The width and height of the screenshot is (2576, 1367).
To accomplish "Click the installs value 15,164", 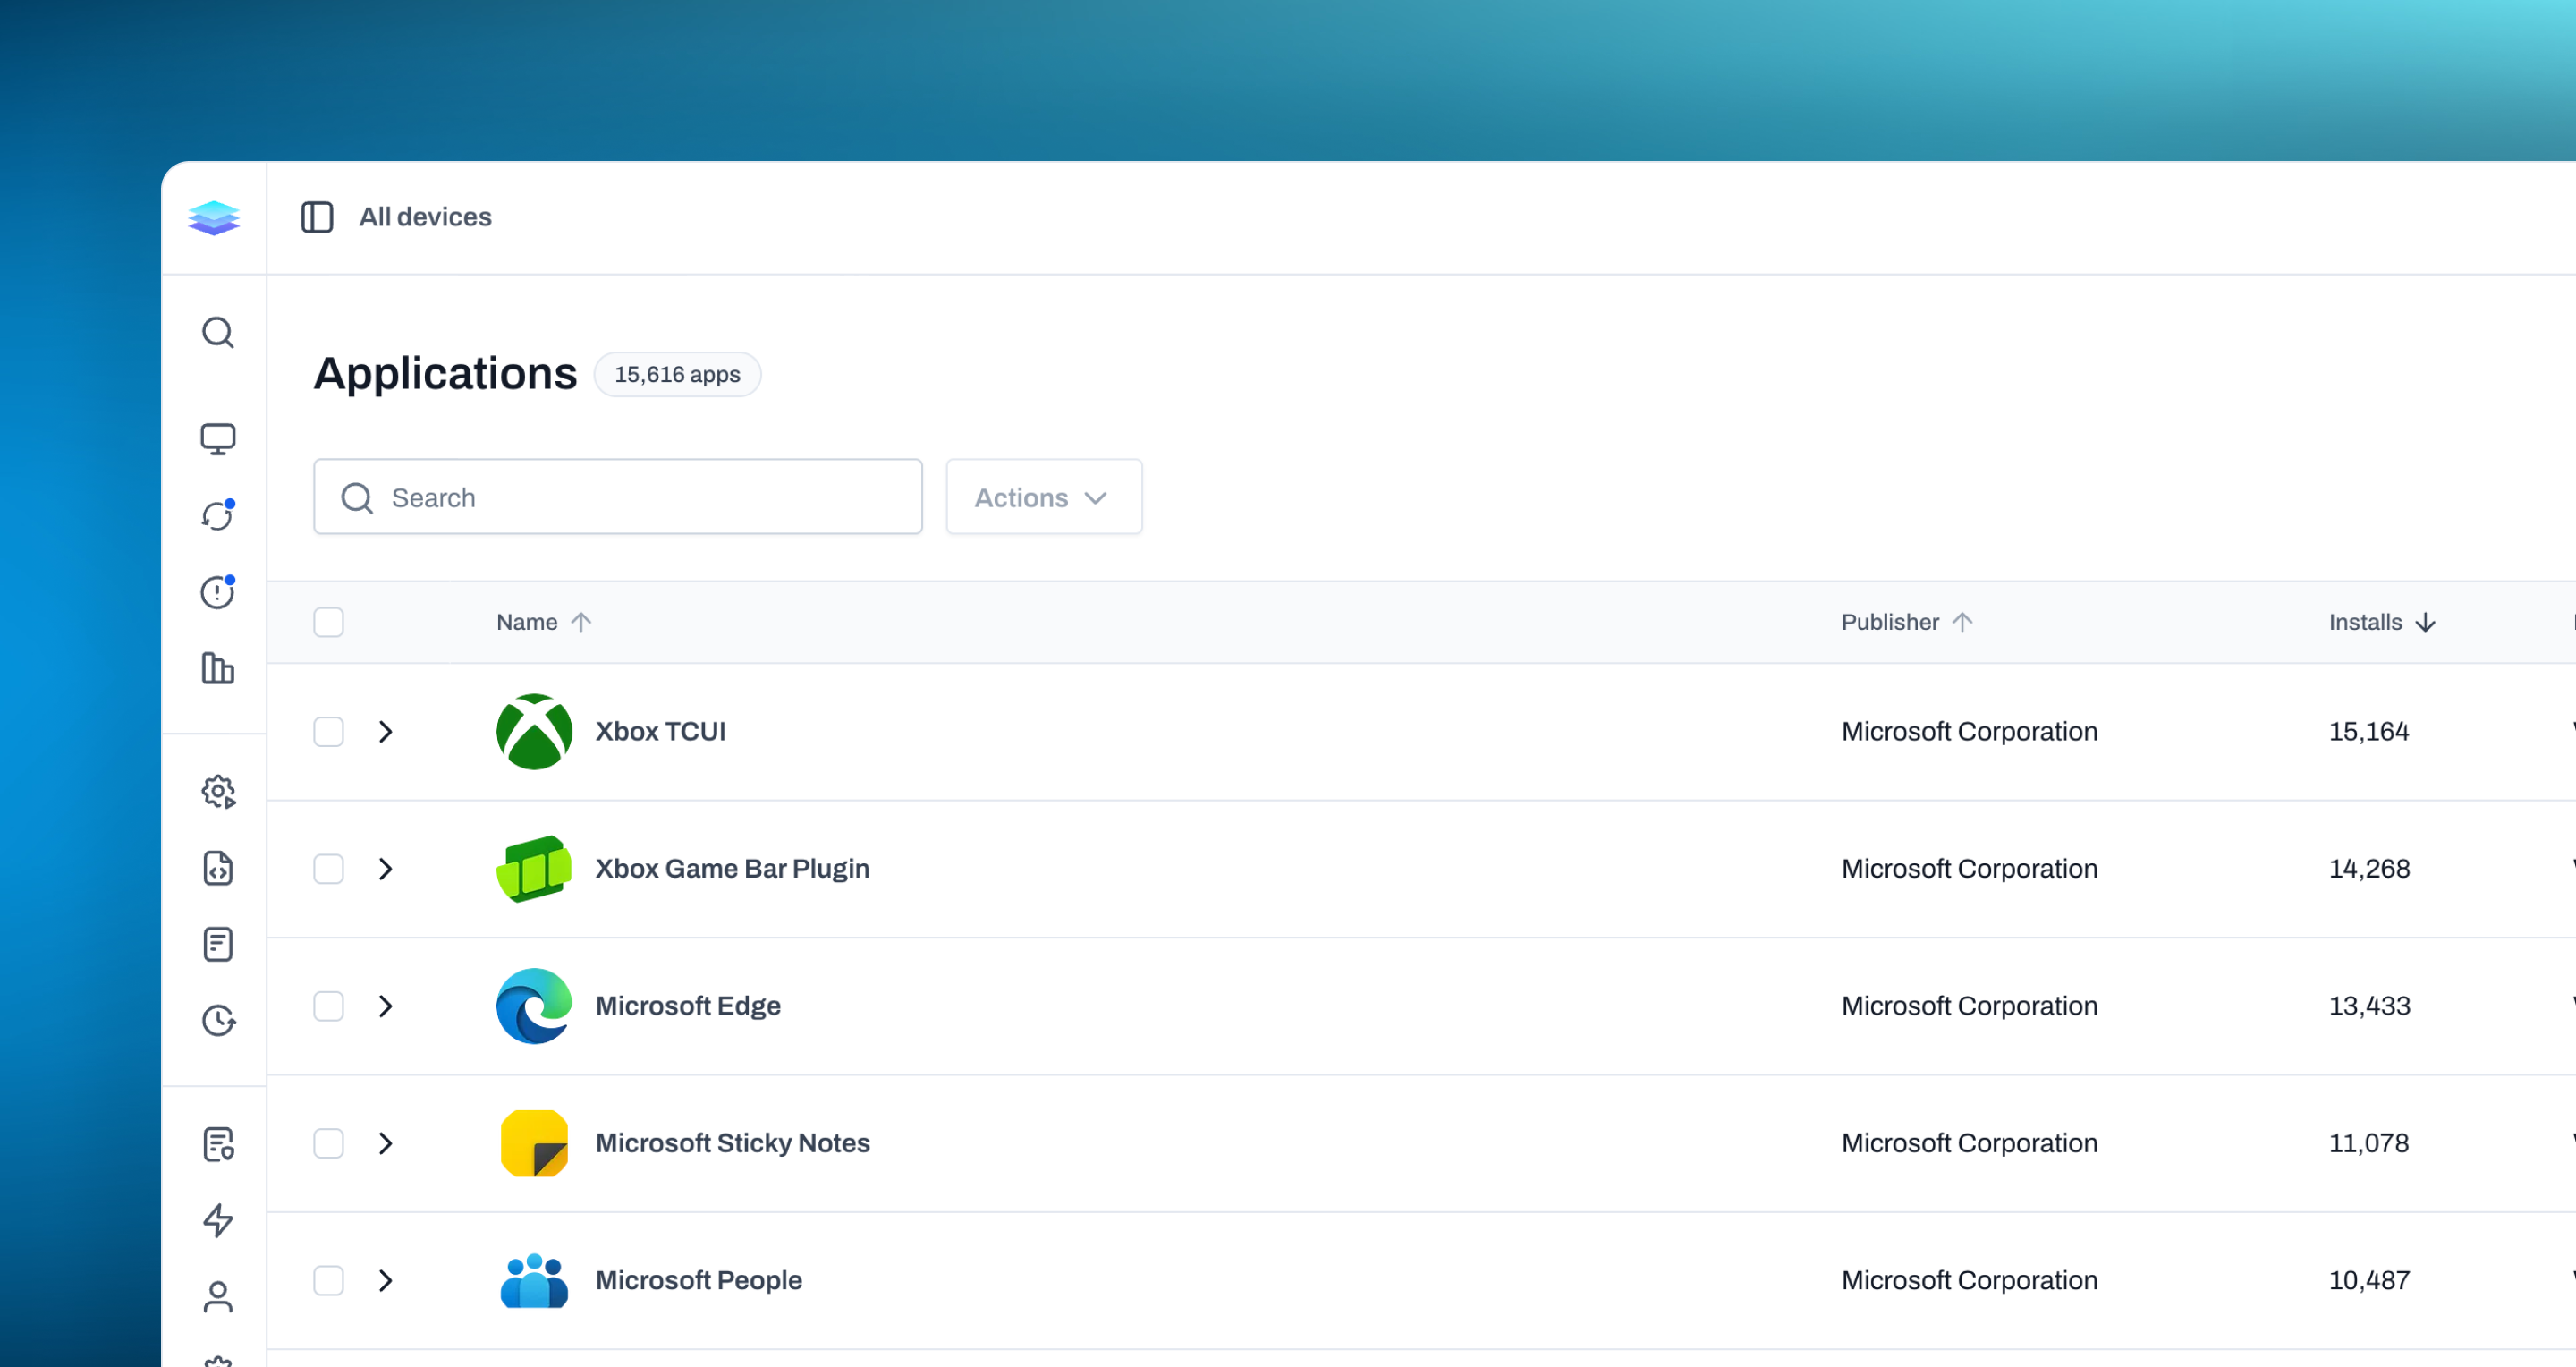I will [x=2369, y=732].
